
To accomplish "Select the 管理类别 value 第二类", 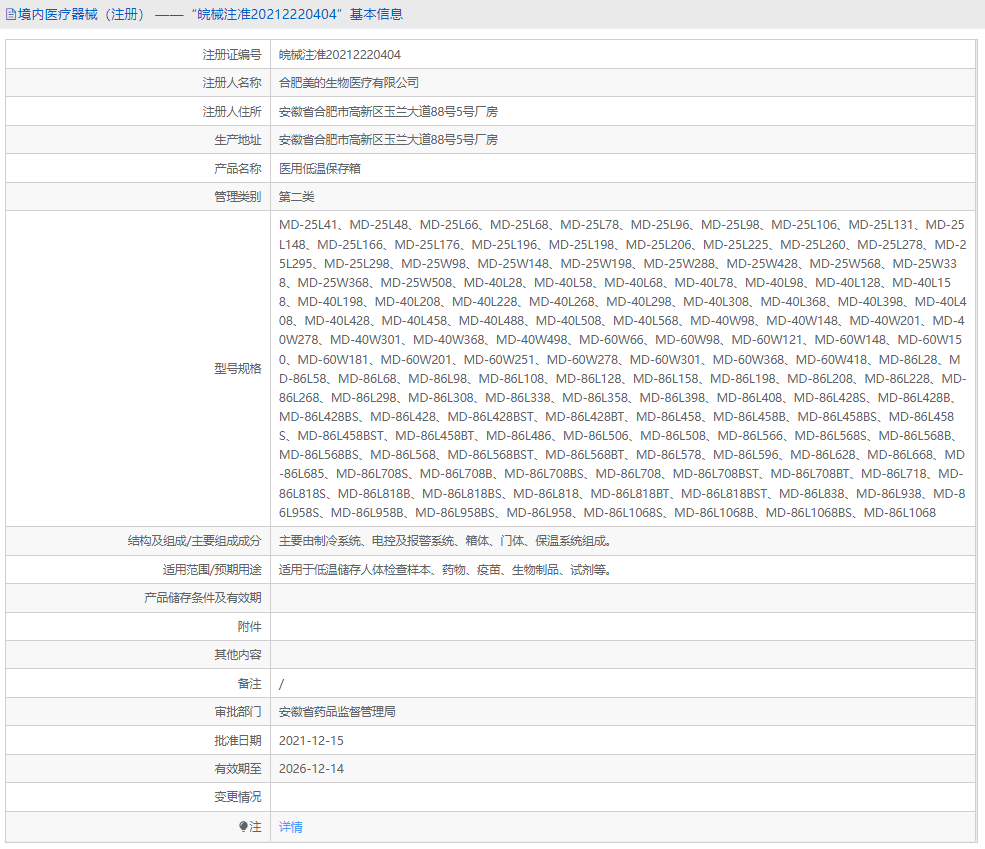I will [x=297, y=196].
